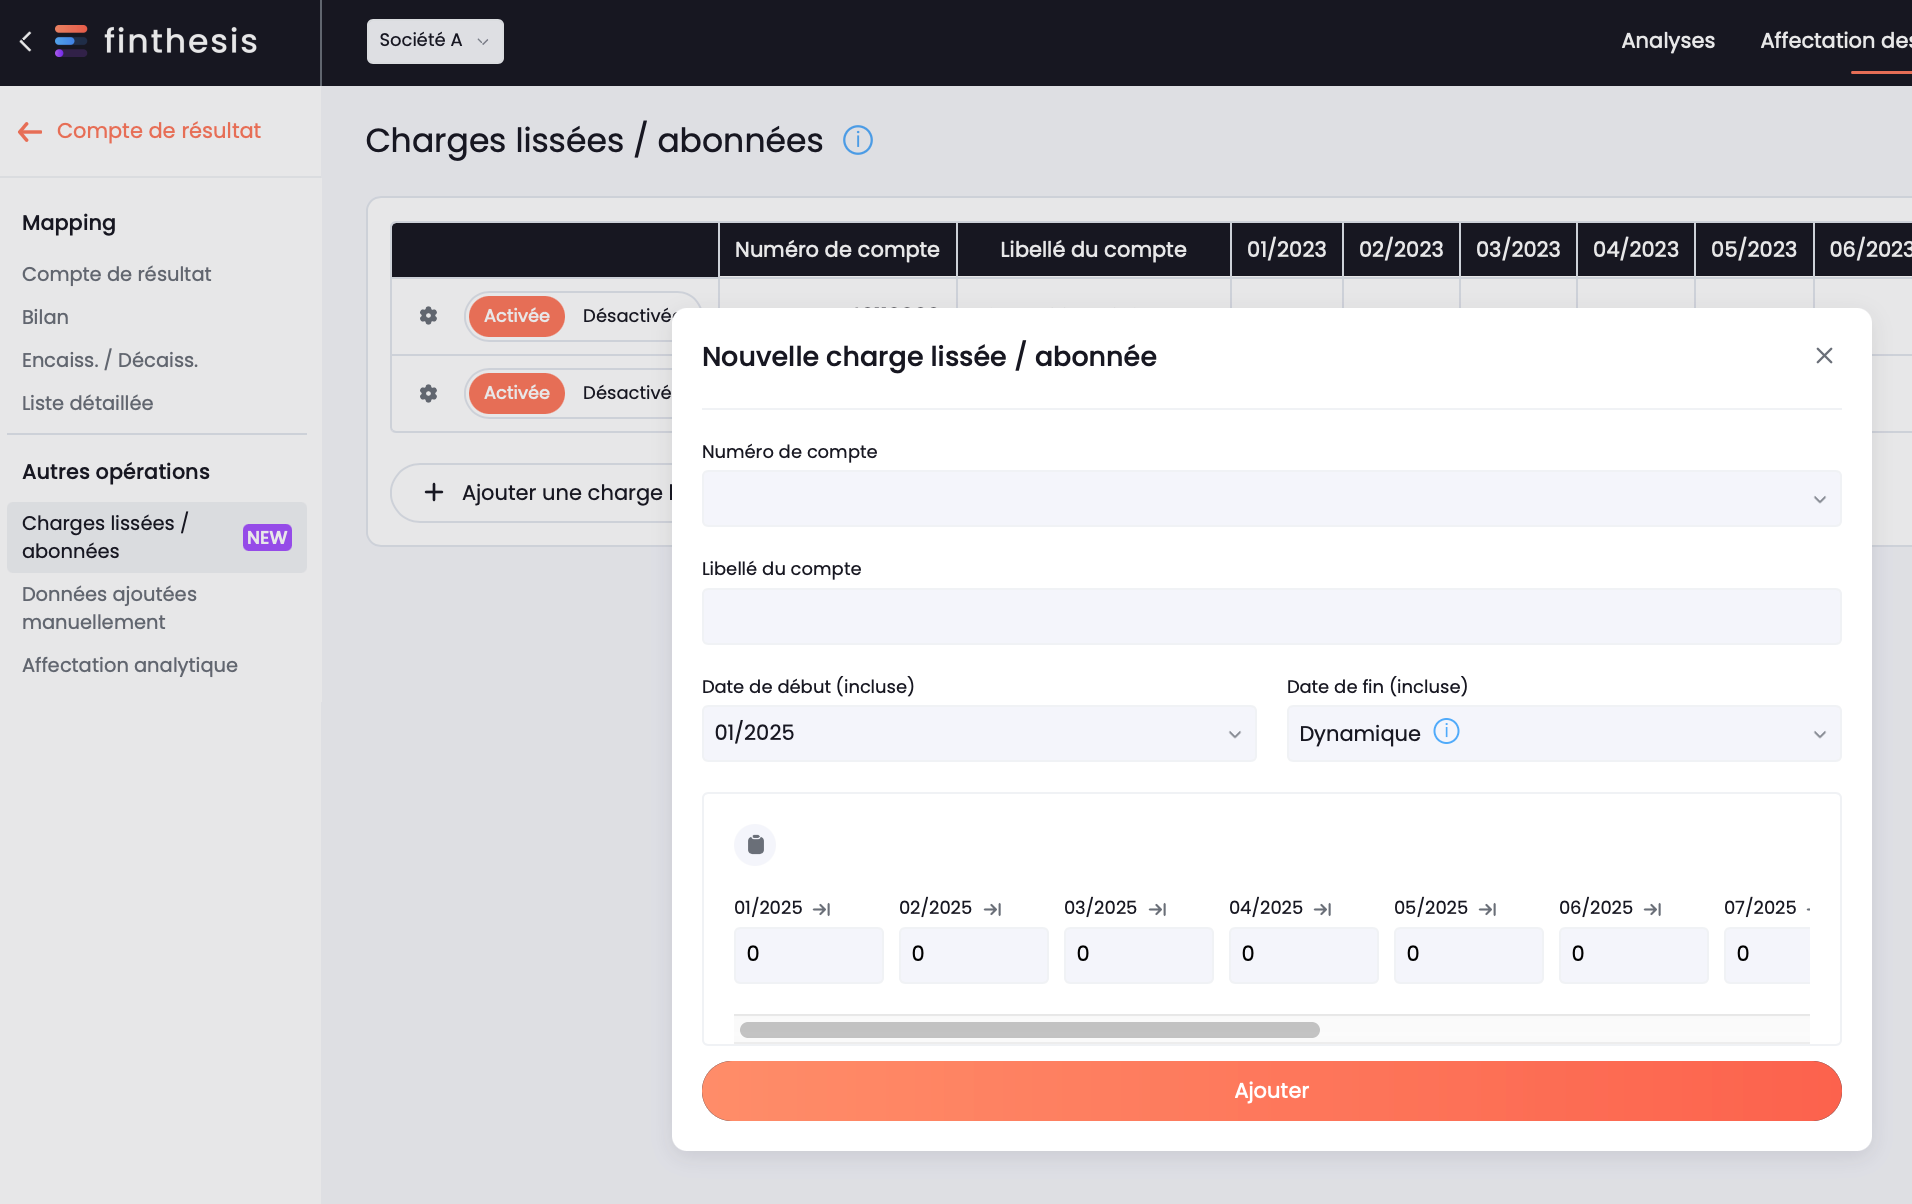Click the fill-right arrow next to 05/2025
1912x1204 pixels.
point(1488,909)
